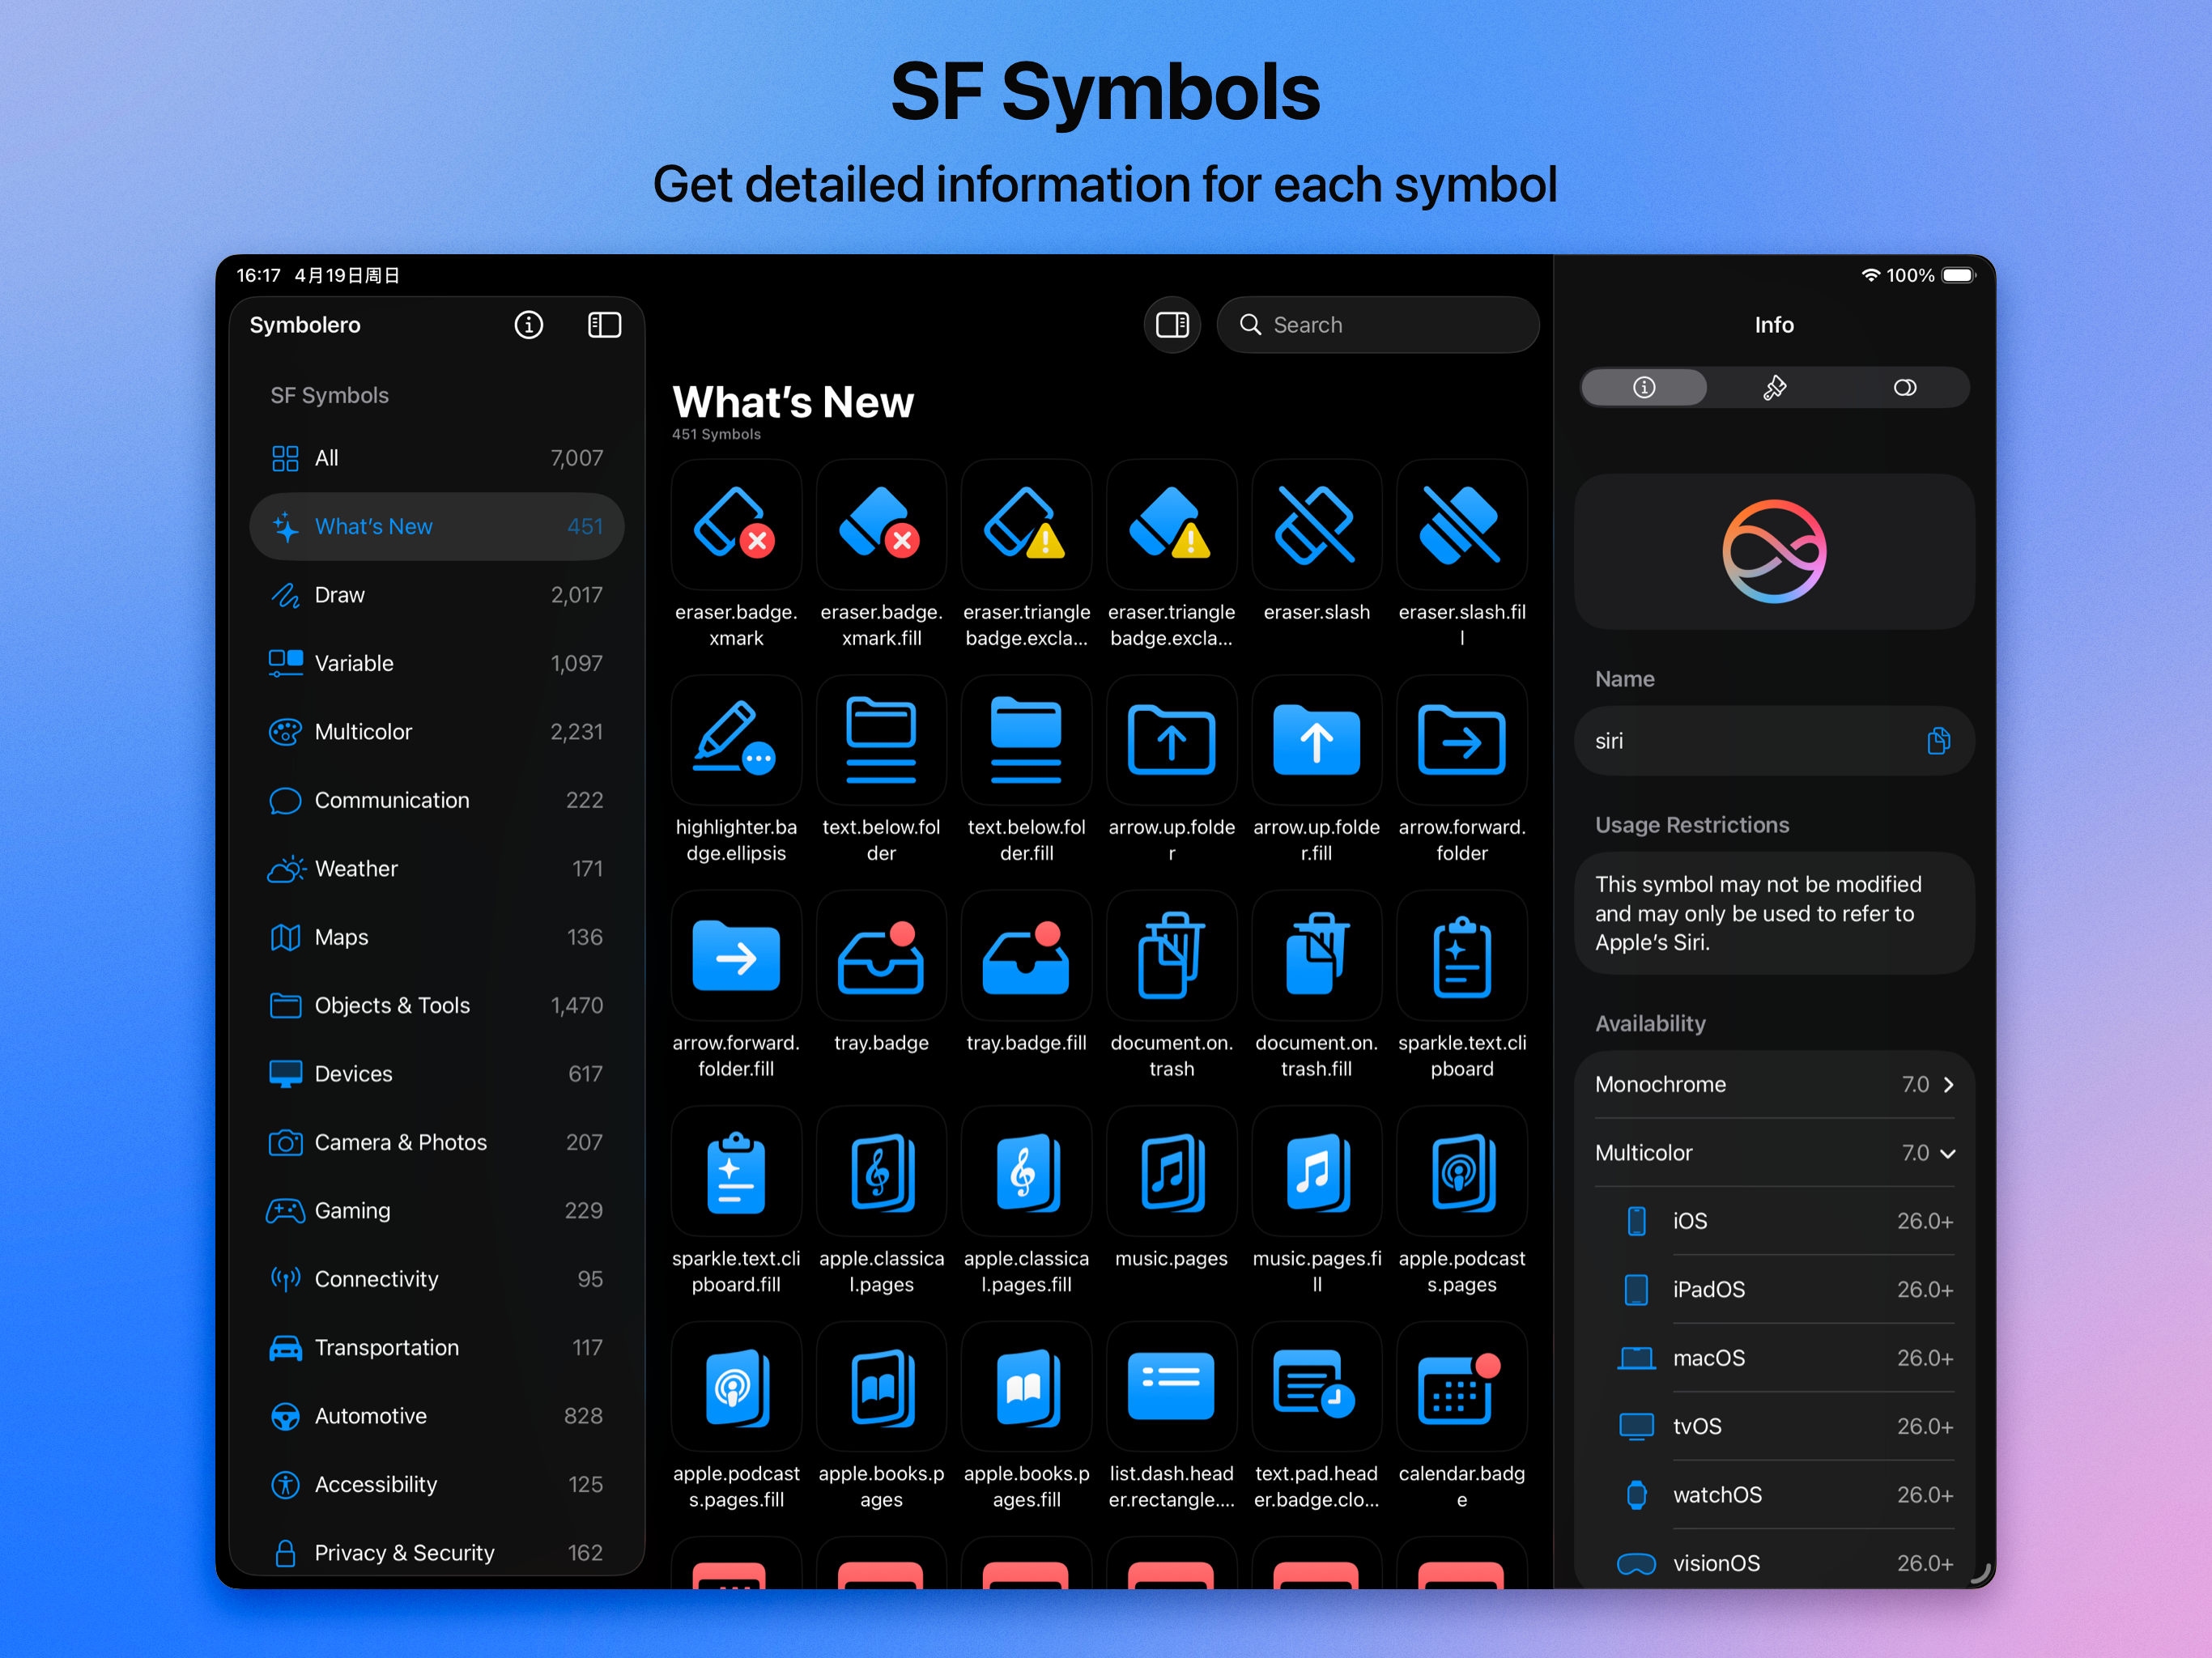
Task: Open the Multicolor category in sidebar
Action: point(437,732)
